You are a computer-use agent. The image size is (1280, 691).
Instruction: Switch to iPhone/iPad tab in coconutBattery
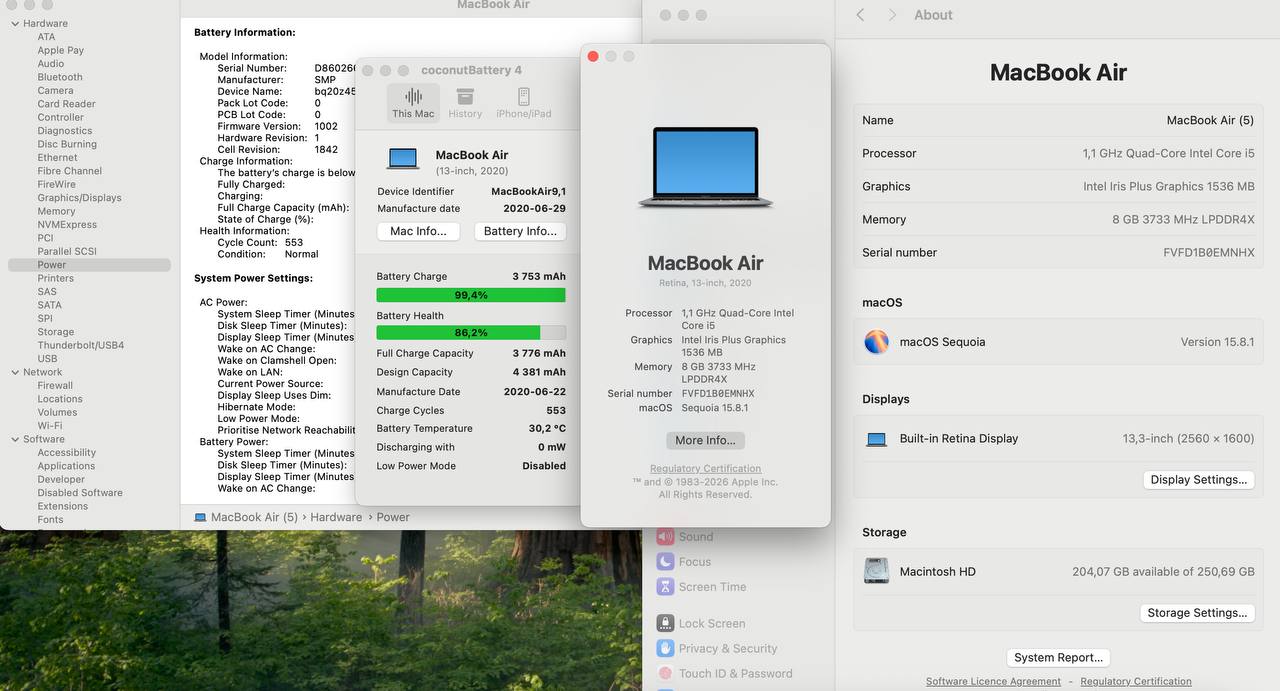(x=523, y=103)
